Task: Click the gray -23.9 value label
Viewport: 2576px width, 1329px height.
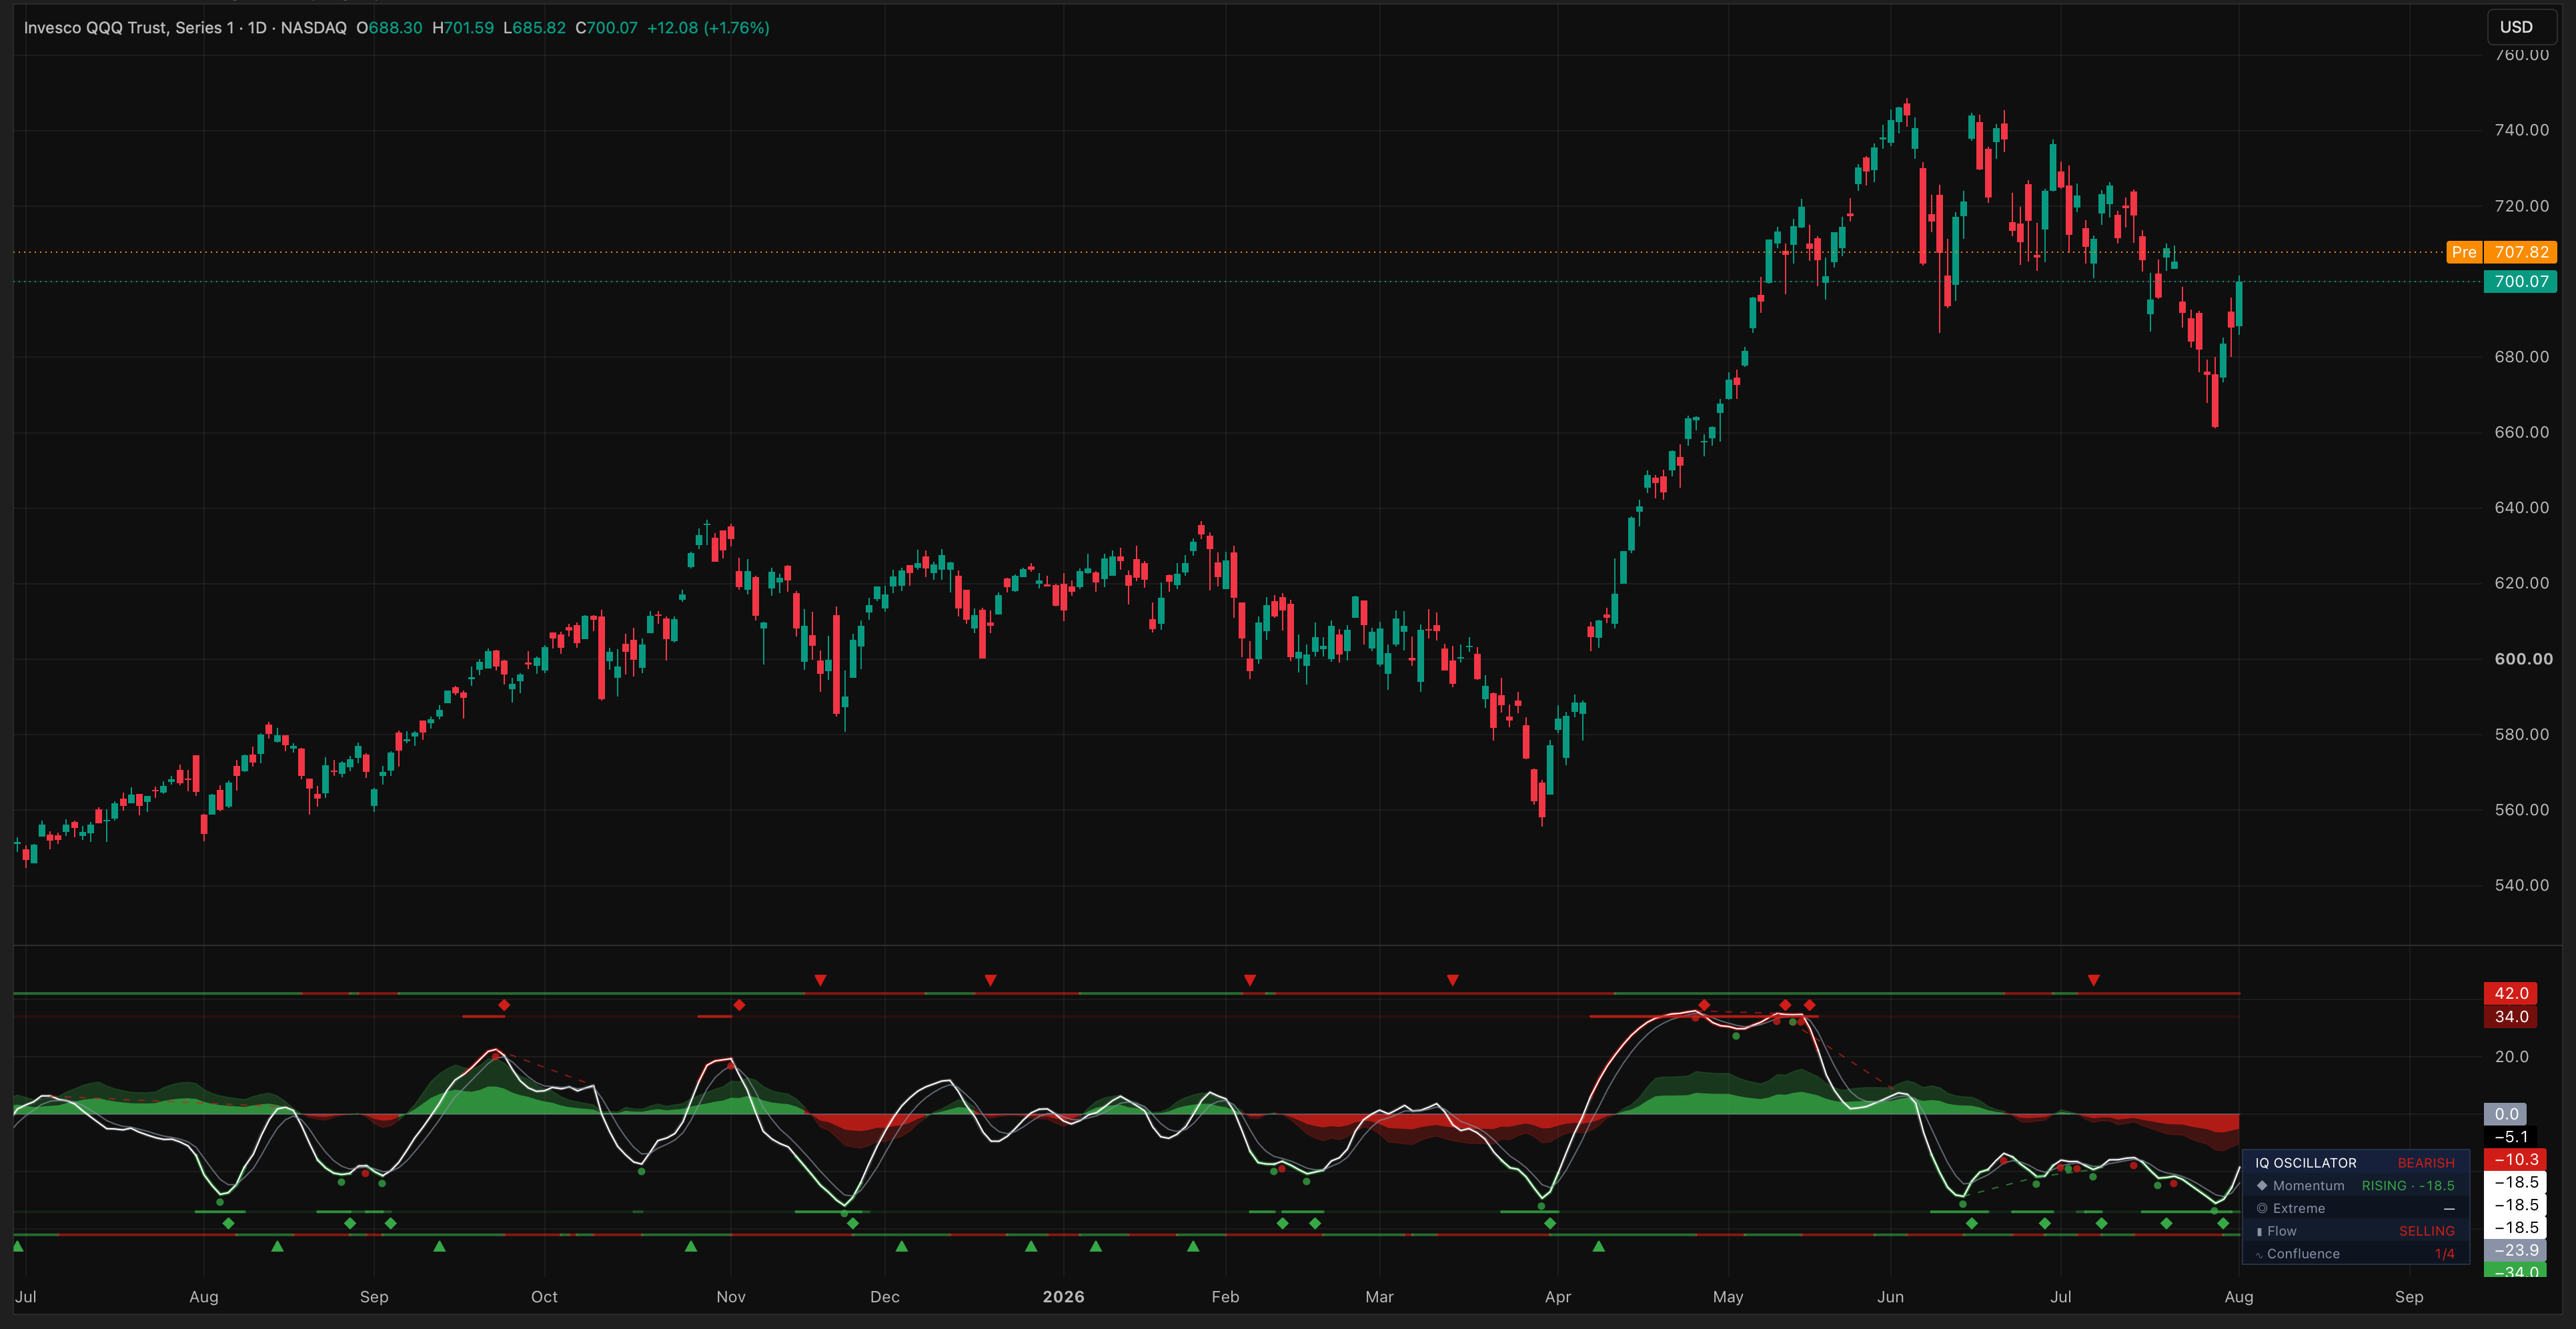Action: pyautogui.click(x=2515, y=1251)
